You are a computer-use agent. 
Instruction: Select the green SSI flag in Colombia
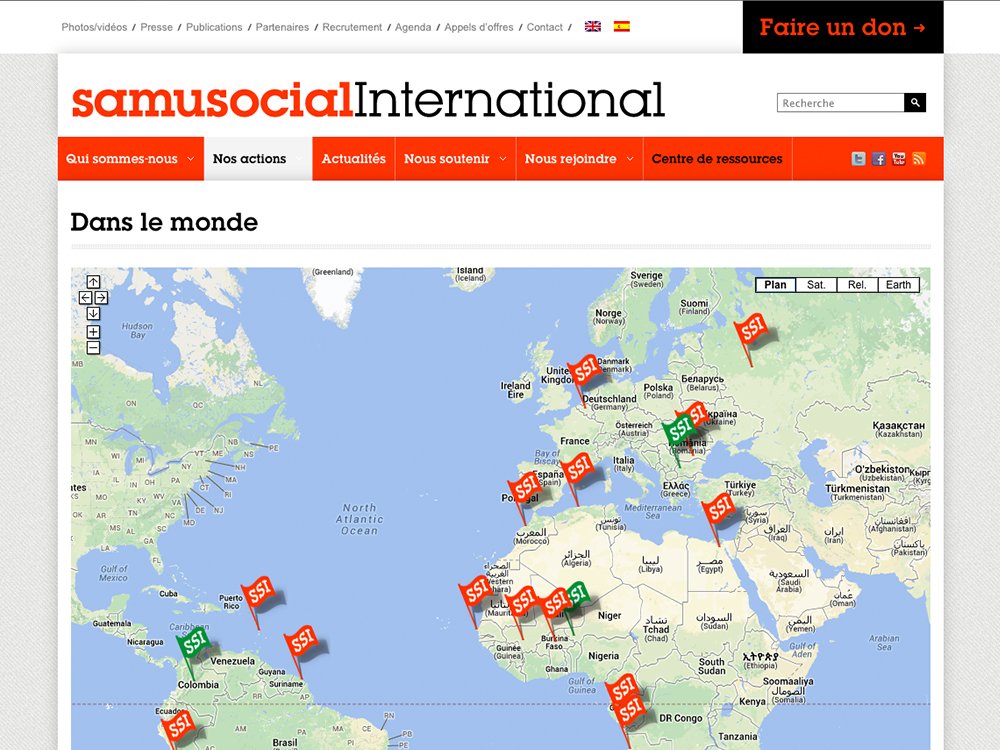[x=193, y=644]
